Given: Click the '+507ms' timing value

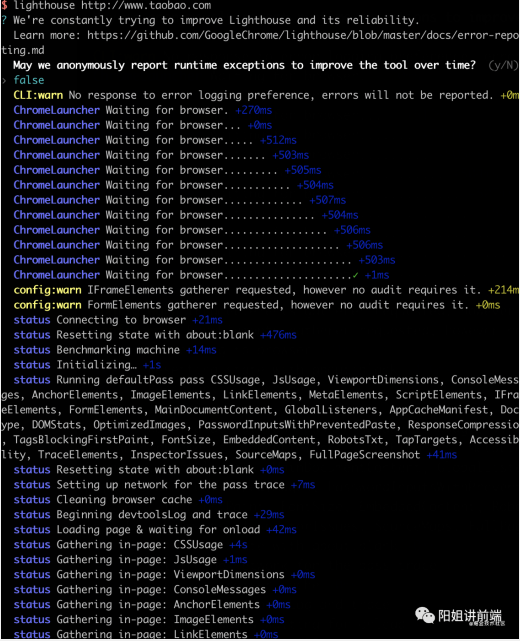Looking at the screenshot, I should click(x=327, y=200).
